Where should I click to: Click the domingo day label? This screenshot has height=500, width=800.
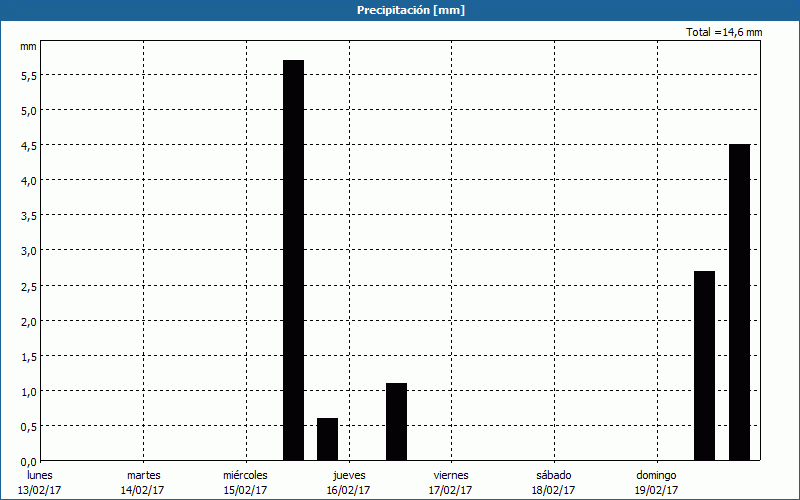coord(656,475)
